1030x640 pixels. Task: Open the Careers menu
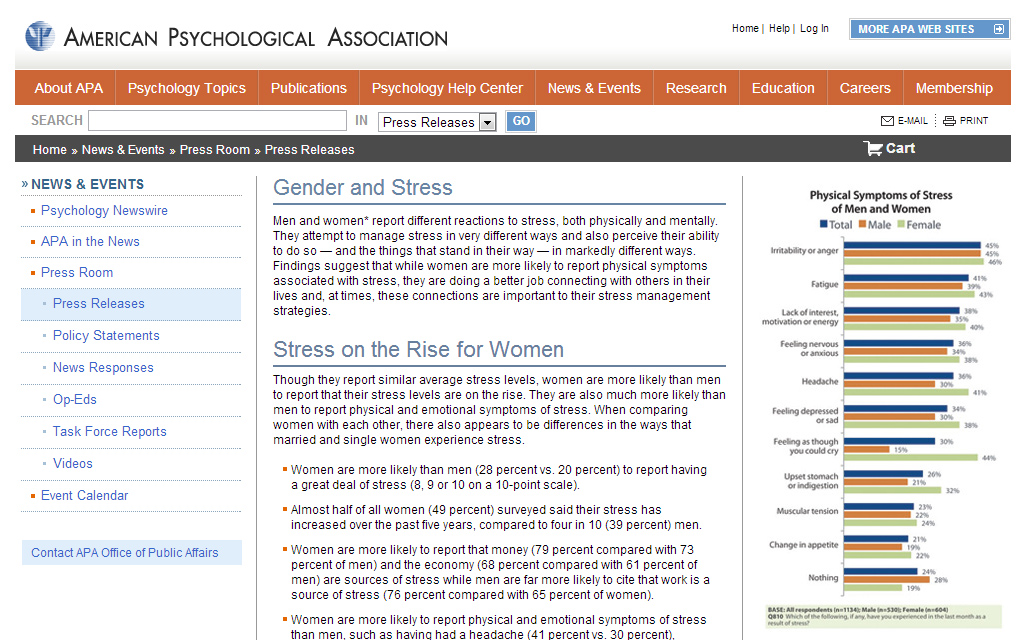pyautogui.click(x=865, y=88)
